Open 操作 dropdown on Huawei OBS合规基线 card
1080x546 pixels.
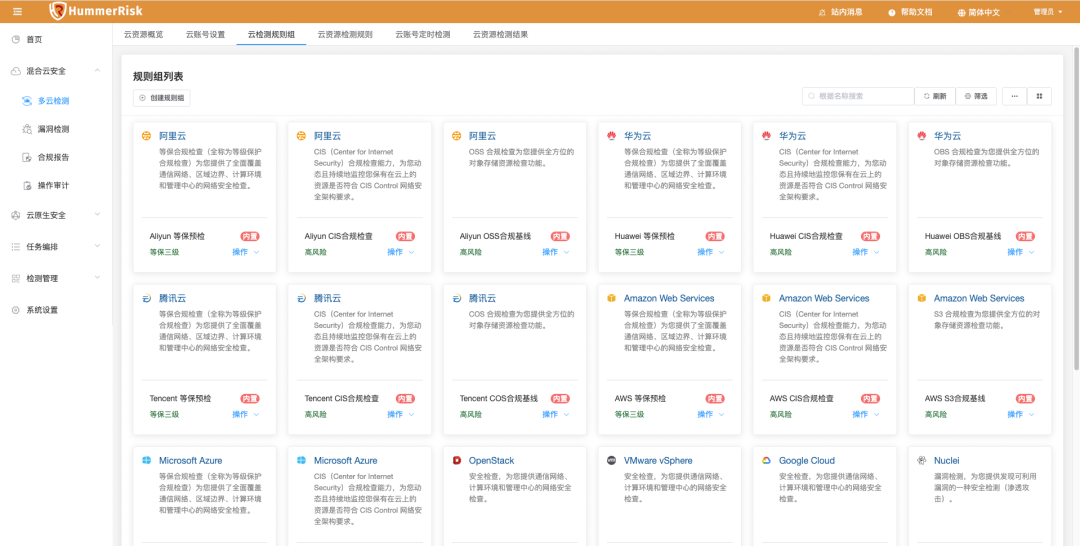click(1021, 252)
